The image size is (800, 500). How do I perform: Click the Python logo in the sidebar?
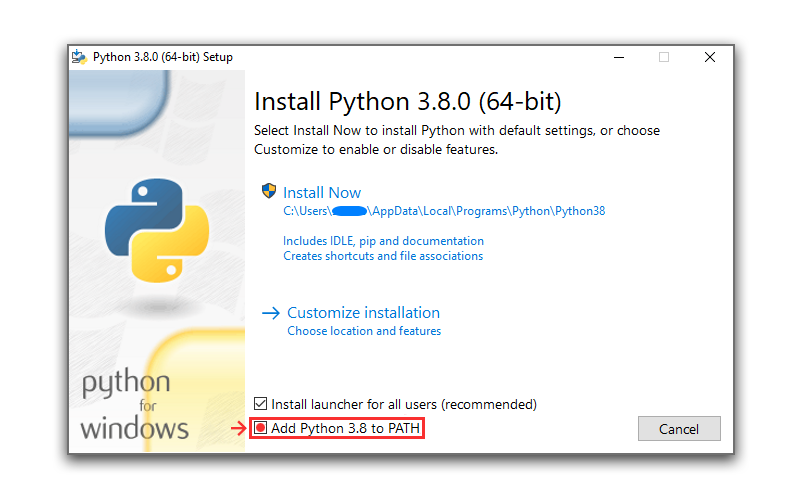[x=157, y=229]
